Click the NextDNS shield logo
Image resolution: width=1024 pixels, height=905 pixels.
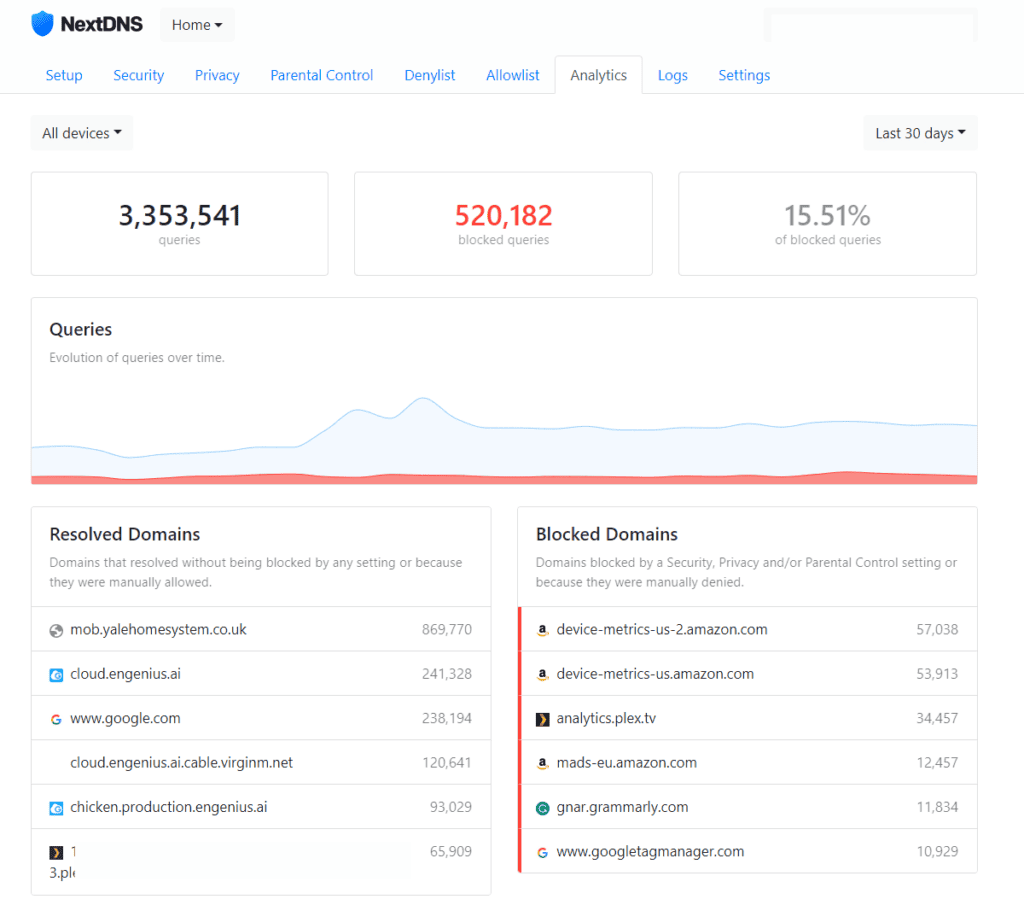coord(42,24)
